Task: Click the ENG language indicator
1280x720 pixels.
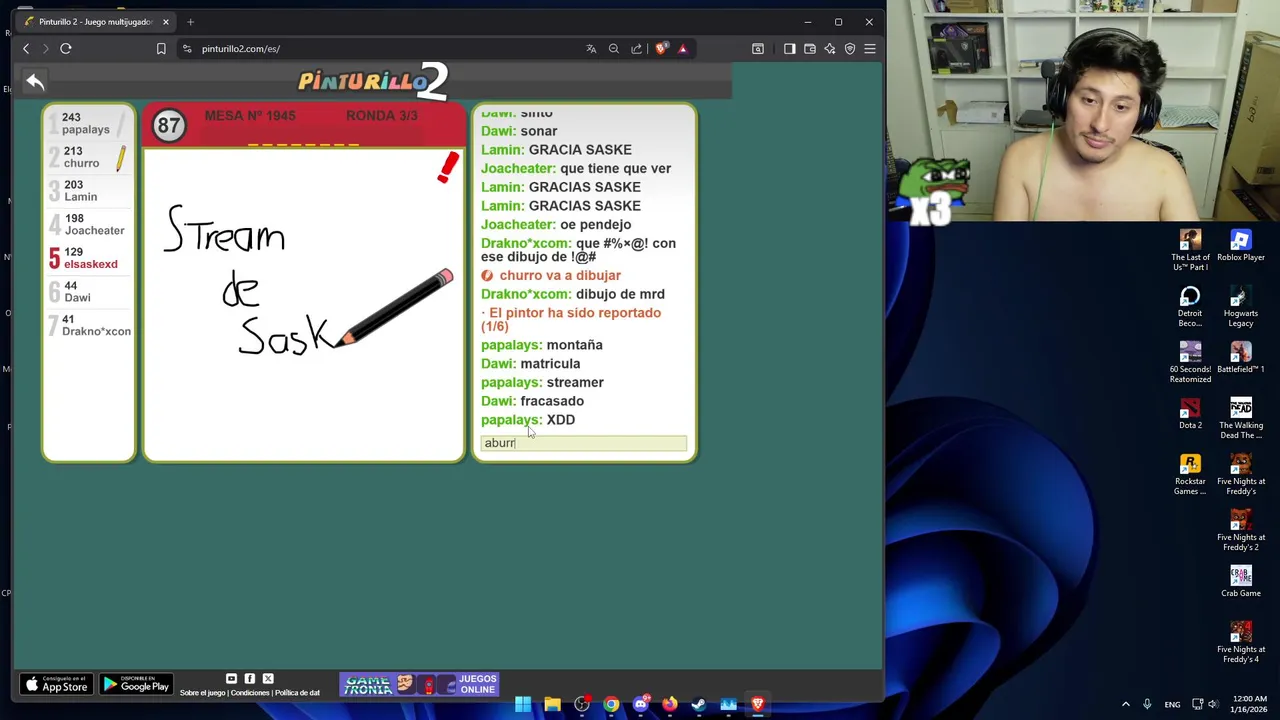Action: coord(1172,704)
